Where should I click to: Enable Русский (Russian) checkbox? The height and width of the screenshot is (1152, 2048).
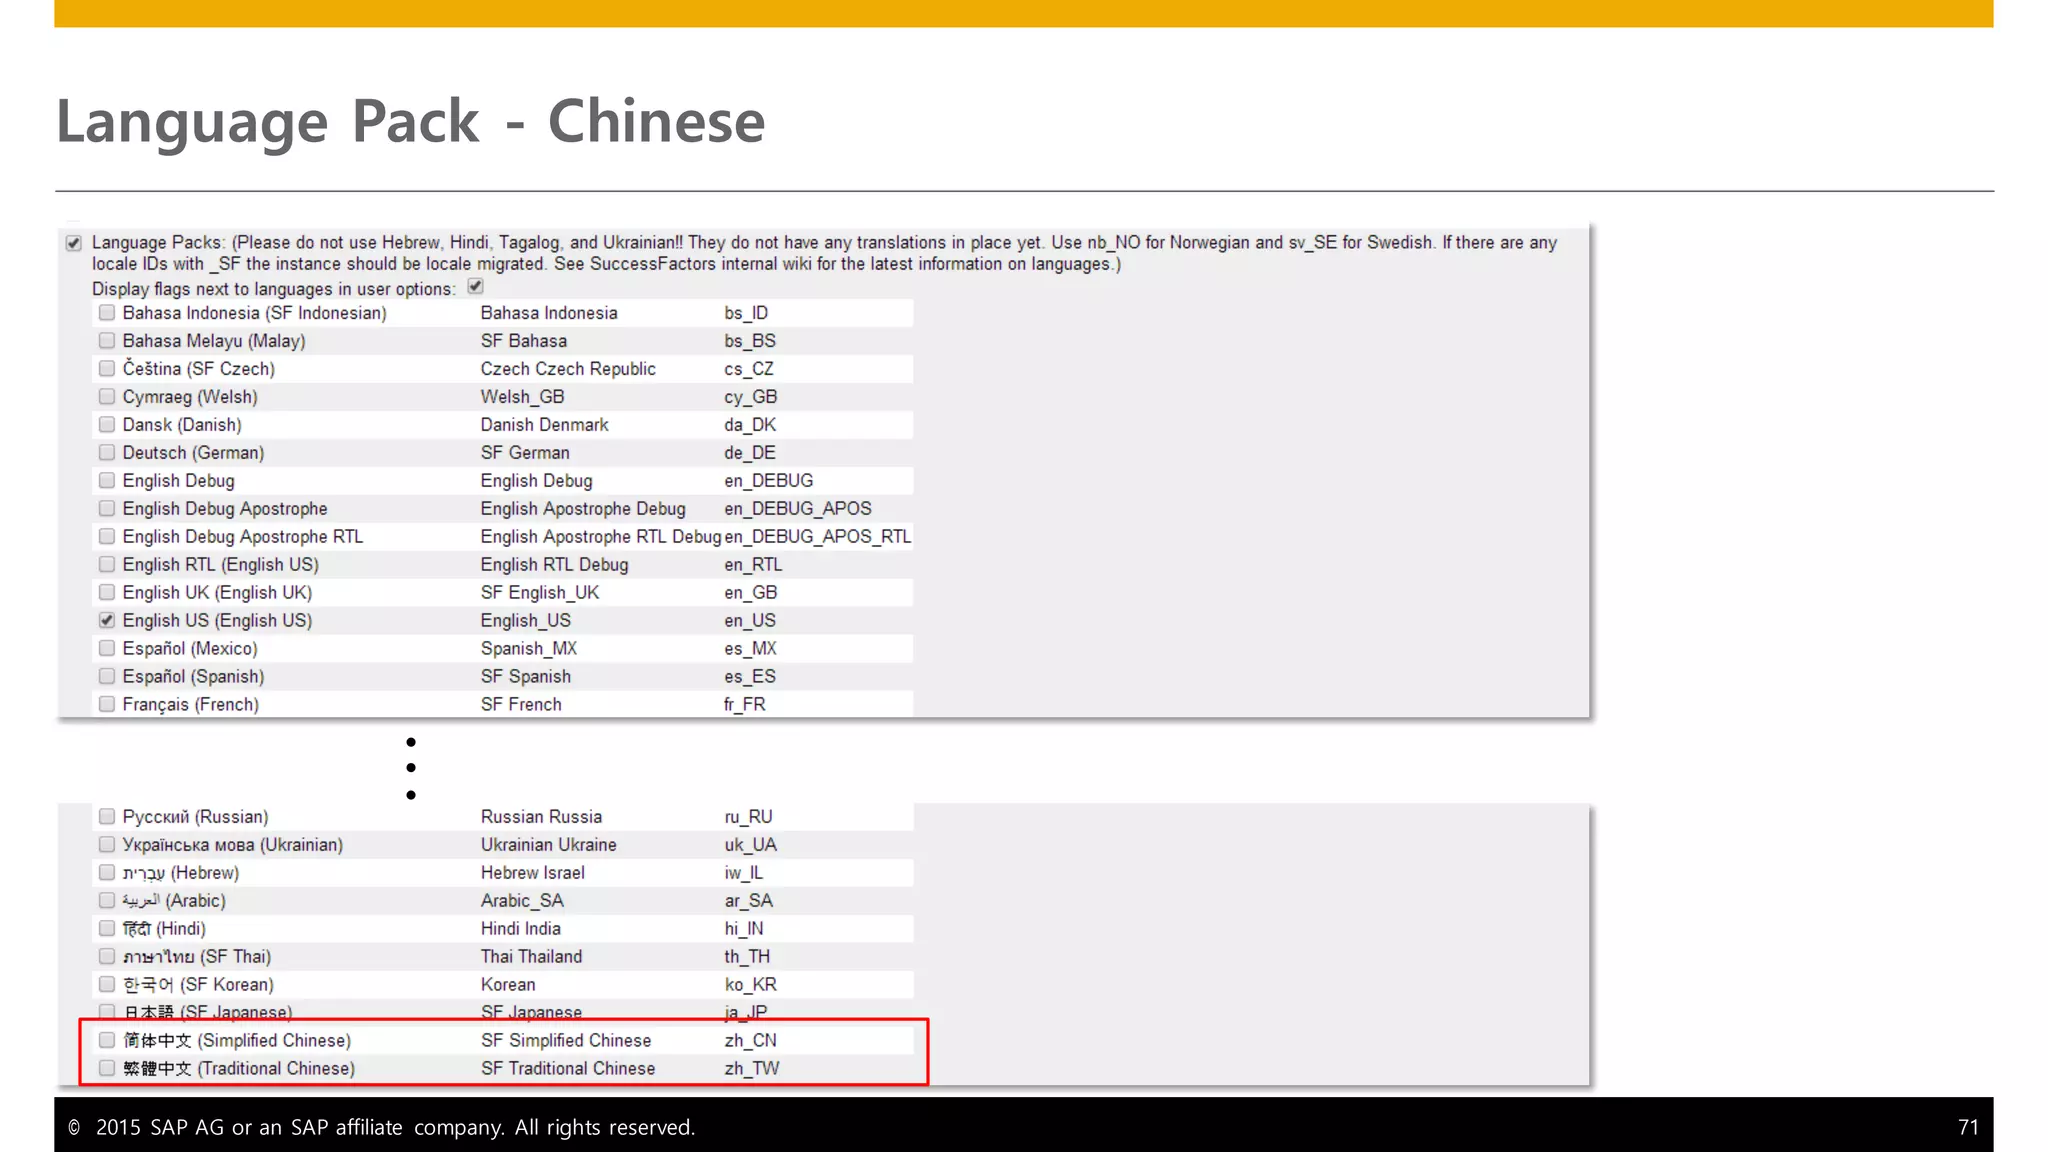tap(107, 817)
